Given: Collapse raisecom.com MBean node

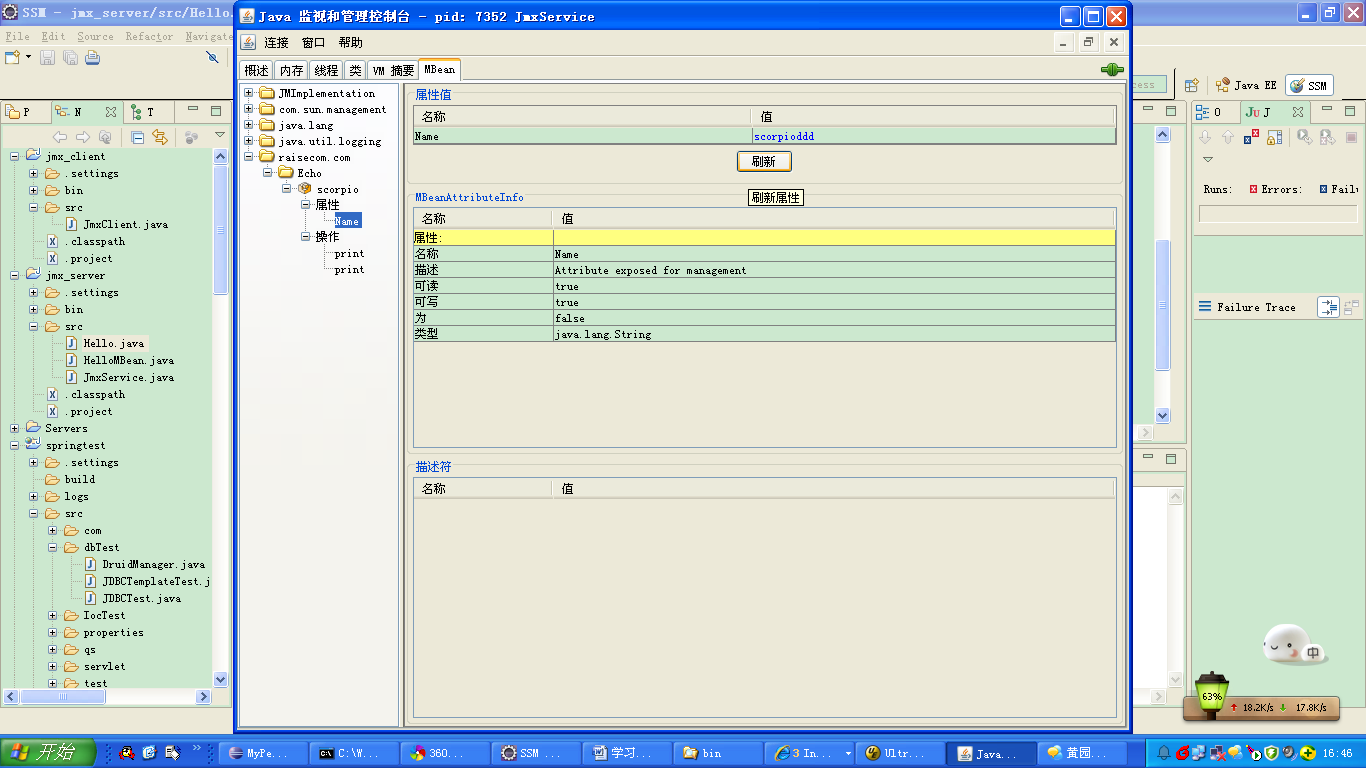Looking at the screenshot, I should [x=249, y=157].
